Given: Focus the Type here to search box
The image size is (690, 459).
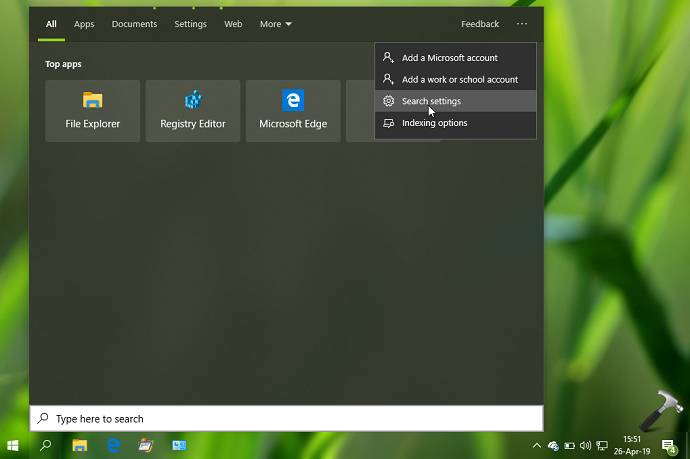Looking at the screenshot, I should (x=286, y=419).
